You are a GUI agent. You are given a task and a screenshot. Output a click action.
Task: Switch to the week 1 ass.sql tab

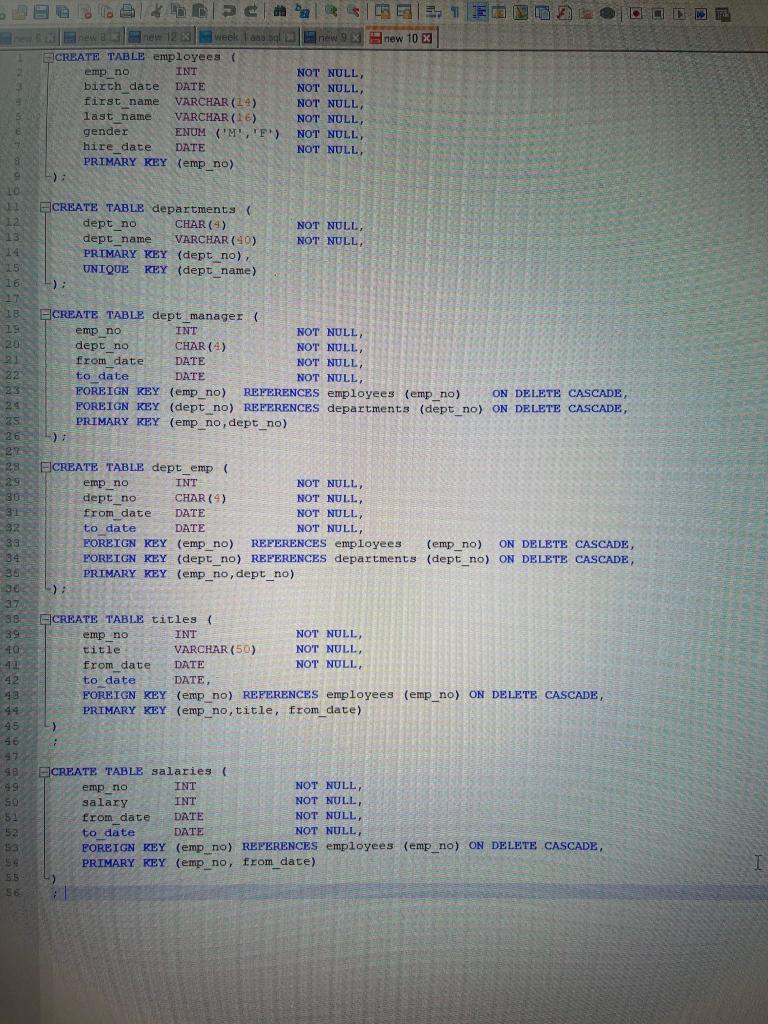click(x=246, y=37)
